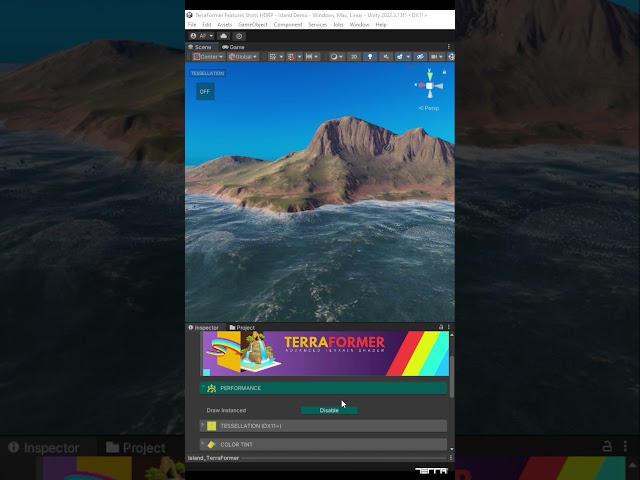This screenshot has width=640, height=480.
Task: Expand scene effects options arrow
Action: (408, 57)
